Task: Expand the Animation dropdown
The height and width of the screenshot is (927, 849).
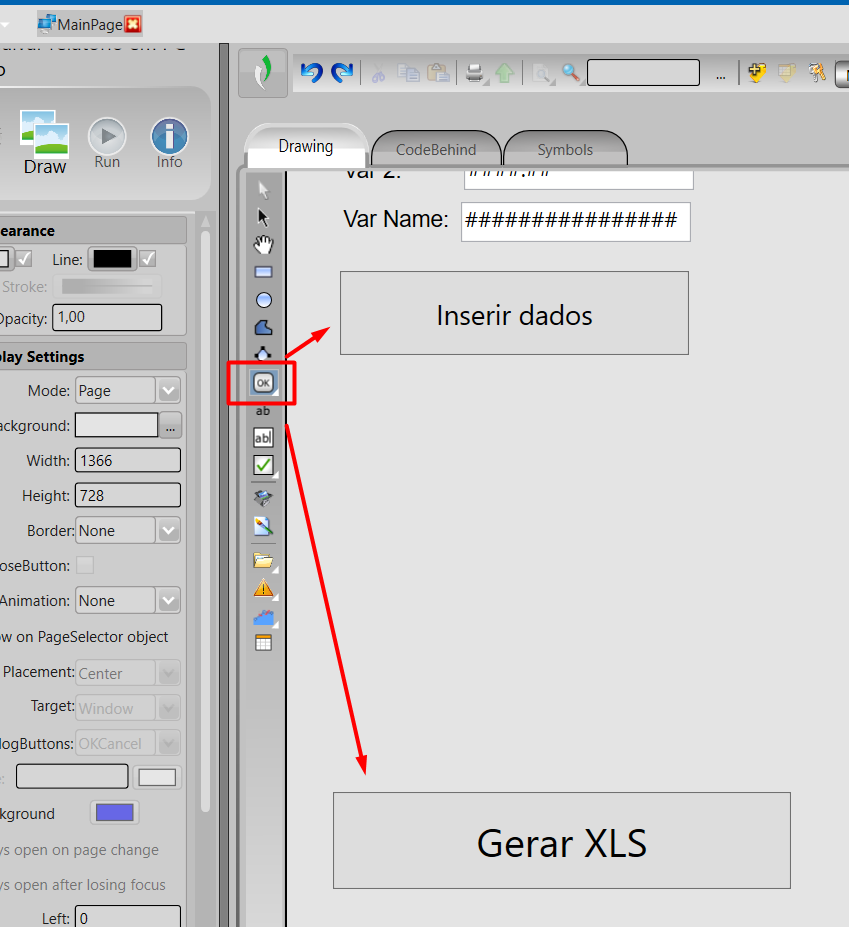Action: (168, 601)
